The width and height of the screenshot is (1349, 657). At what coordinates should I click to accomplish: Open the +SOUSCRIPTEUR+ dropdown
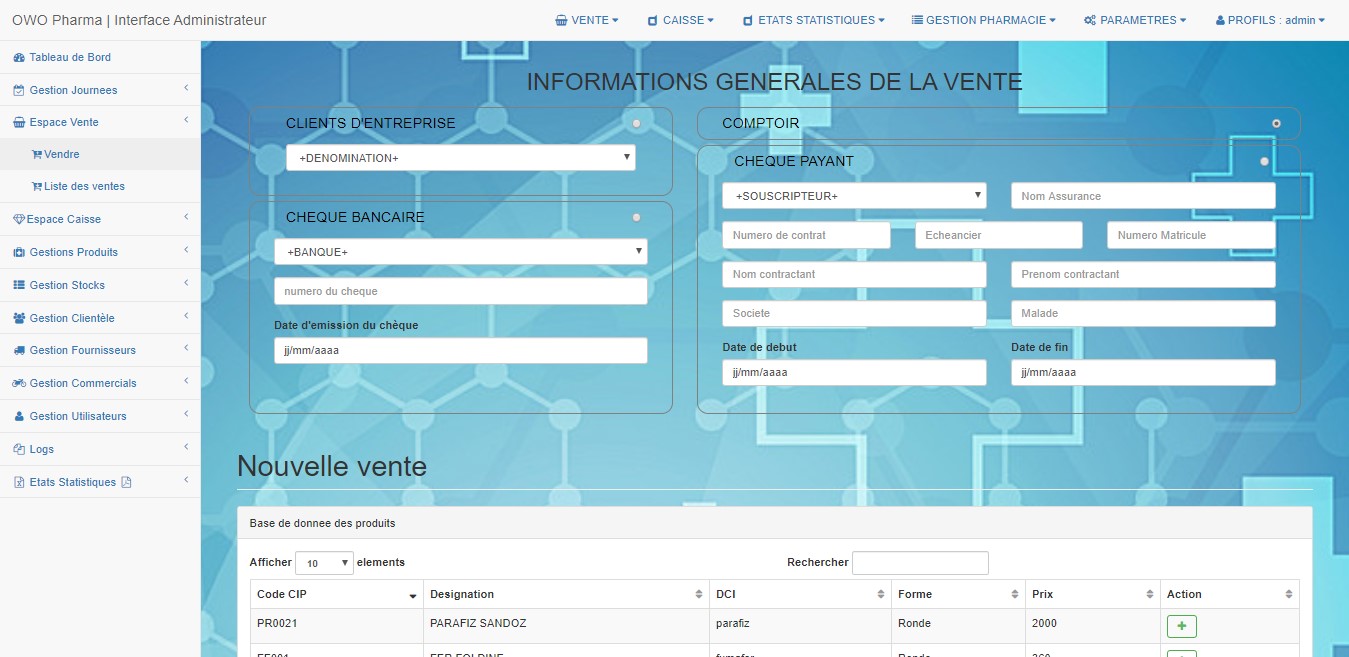[854, 196]
